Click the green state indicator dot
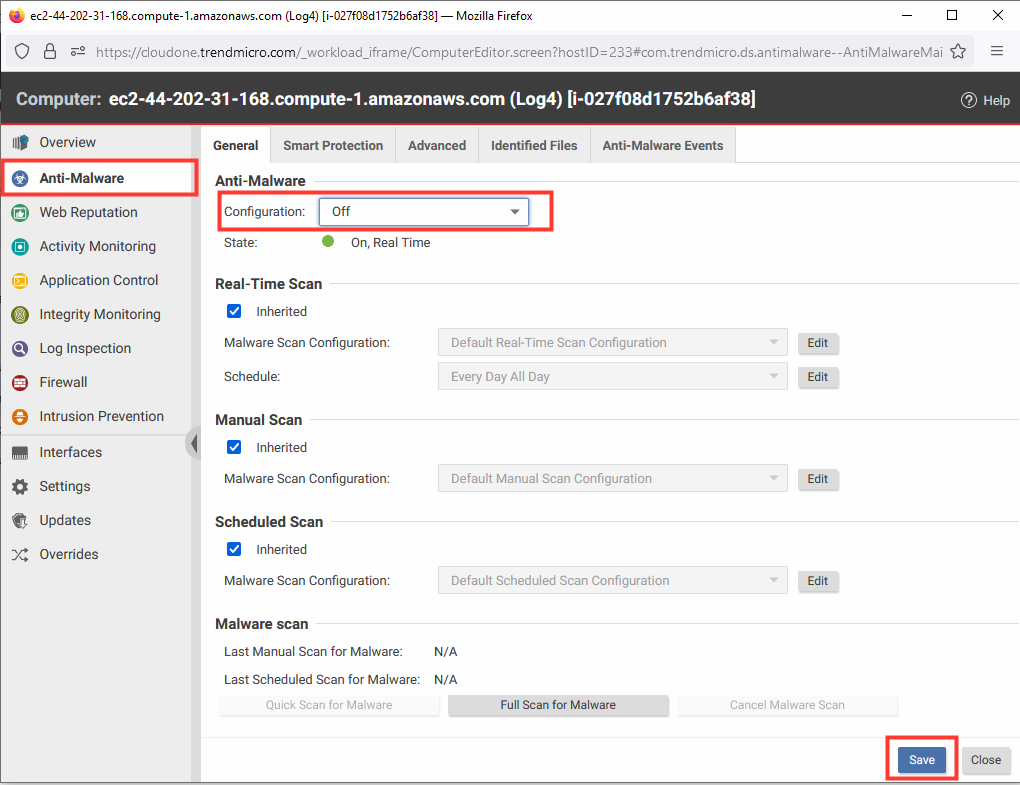This screenshot has height=785, width=1020. (328, 242)
